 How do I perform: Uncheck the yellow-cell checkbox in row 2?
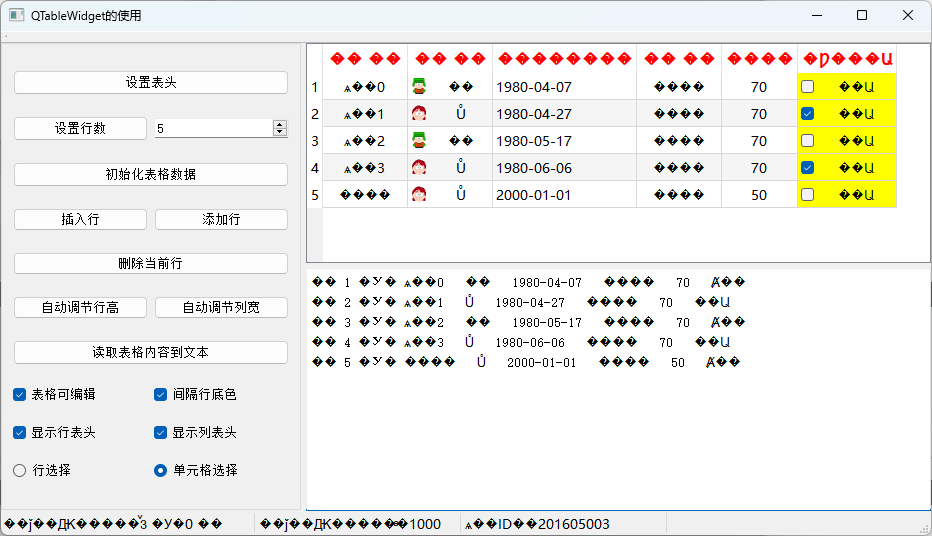[x=808, y=114]
